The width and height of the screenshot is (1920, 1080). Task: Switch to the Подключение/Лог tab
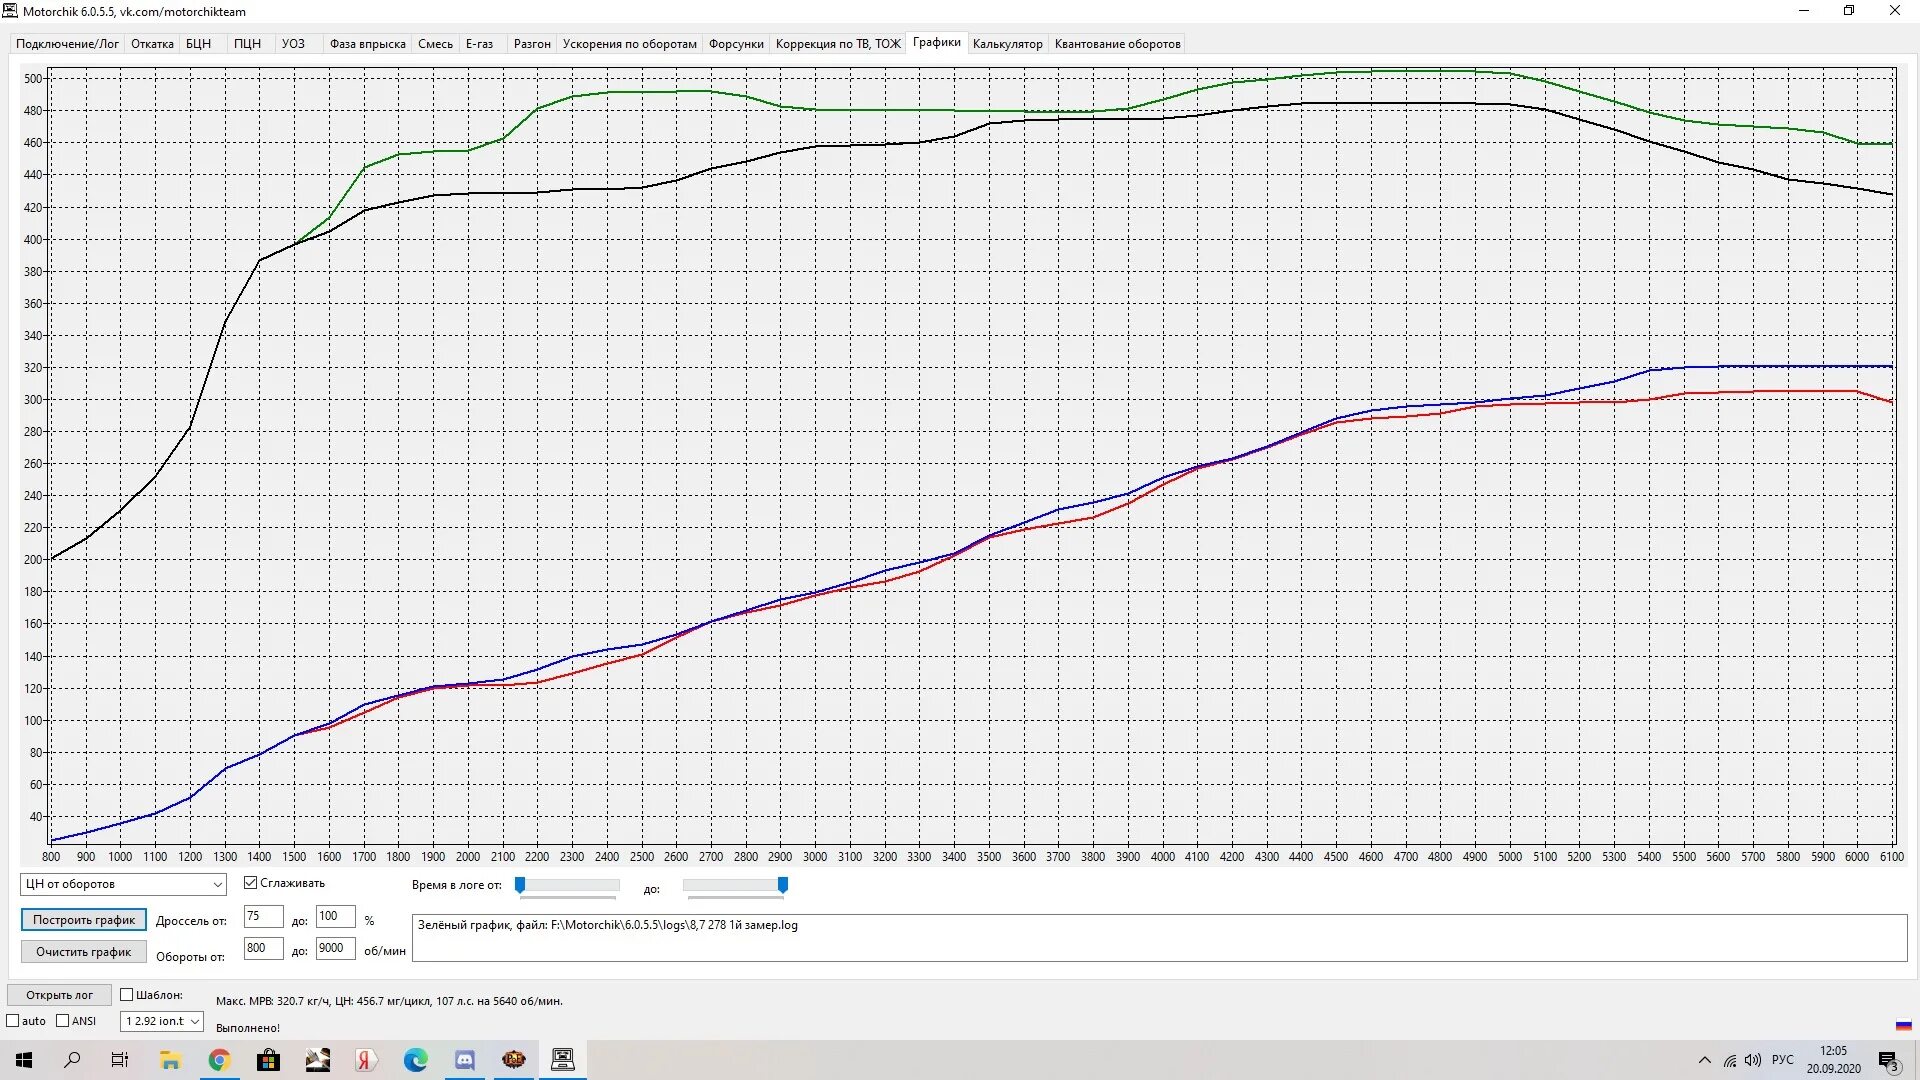67,44
